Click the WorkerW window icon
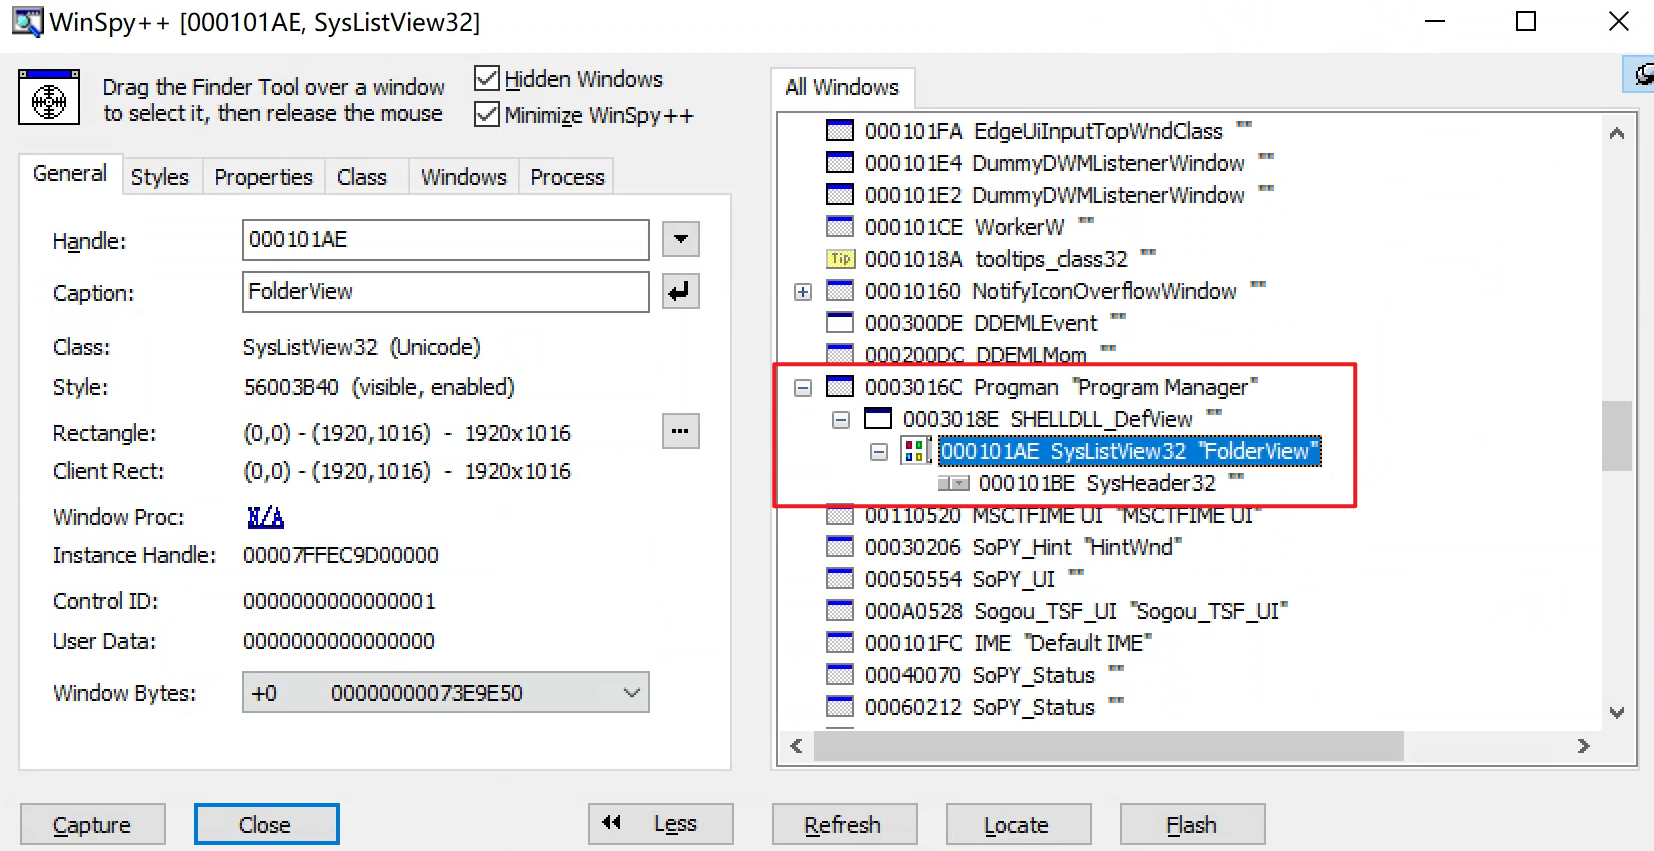Viewport: 1654px width, 851px height. click(840, 227)
